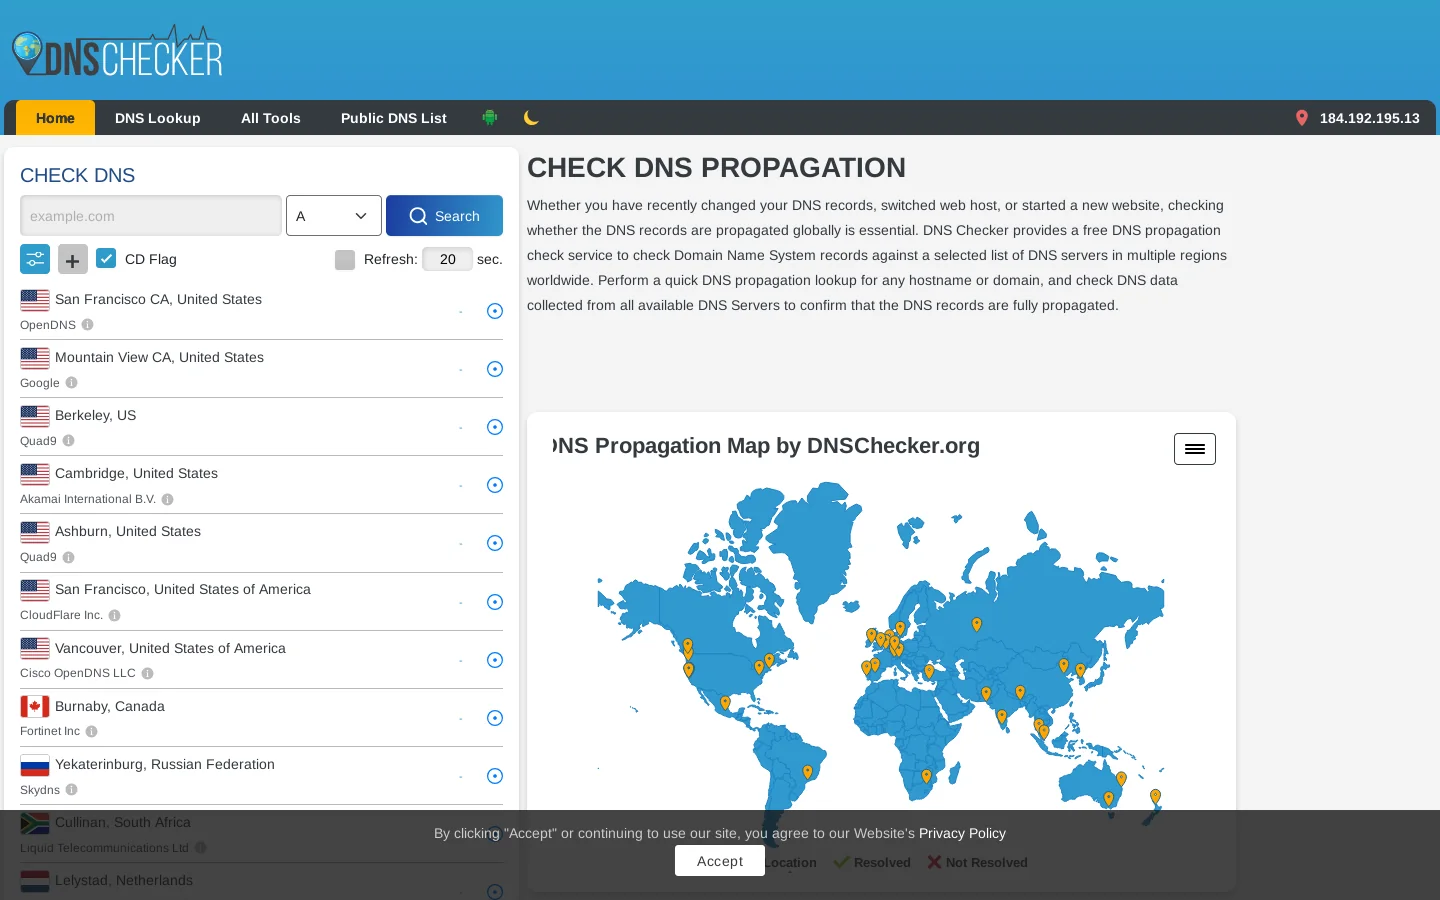The width and height of the screenshot is (1440, 900).
Task: Click the refresh seconds field showing 20
Action: click(448, 259)
